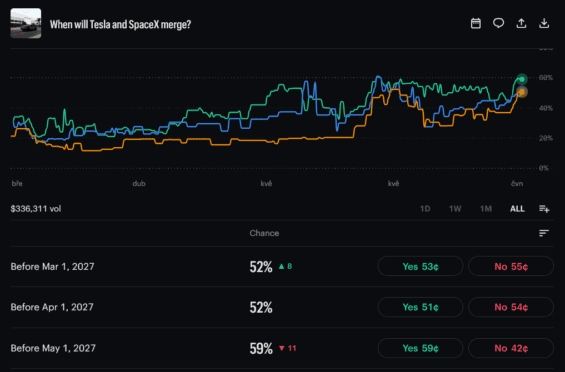Screen dimensions: 565x372
Task: Open the calendar icon in header
Action: click(x=476, y=24)
